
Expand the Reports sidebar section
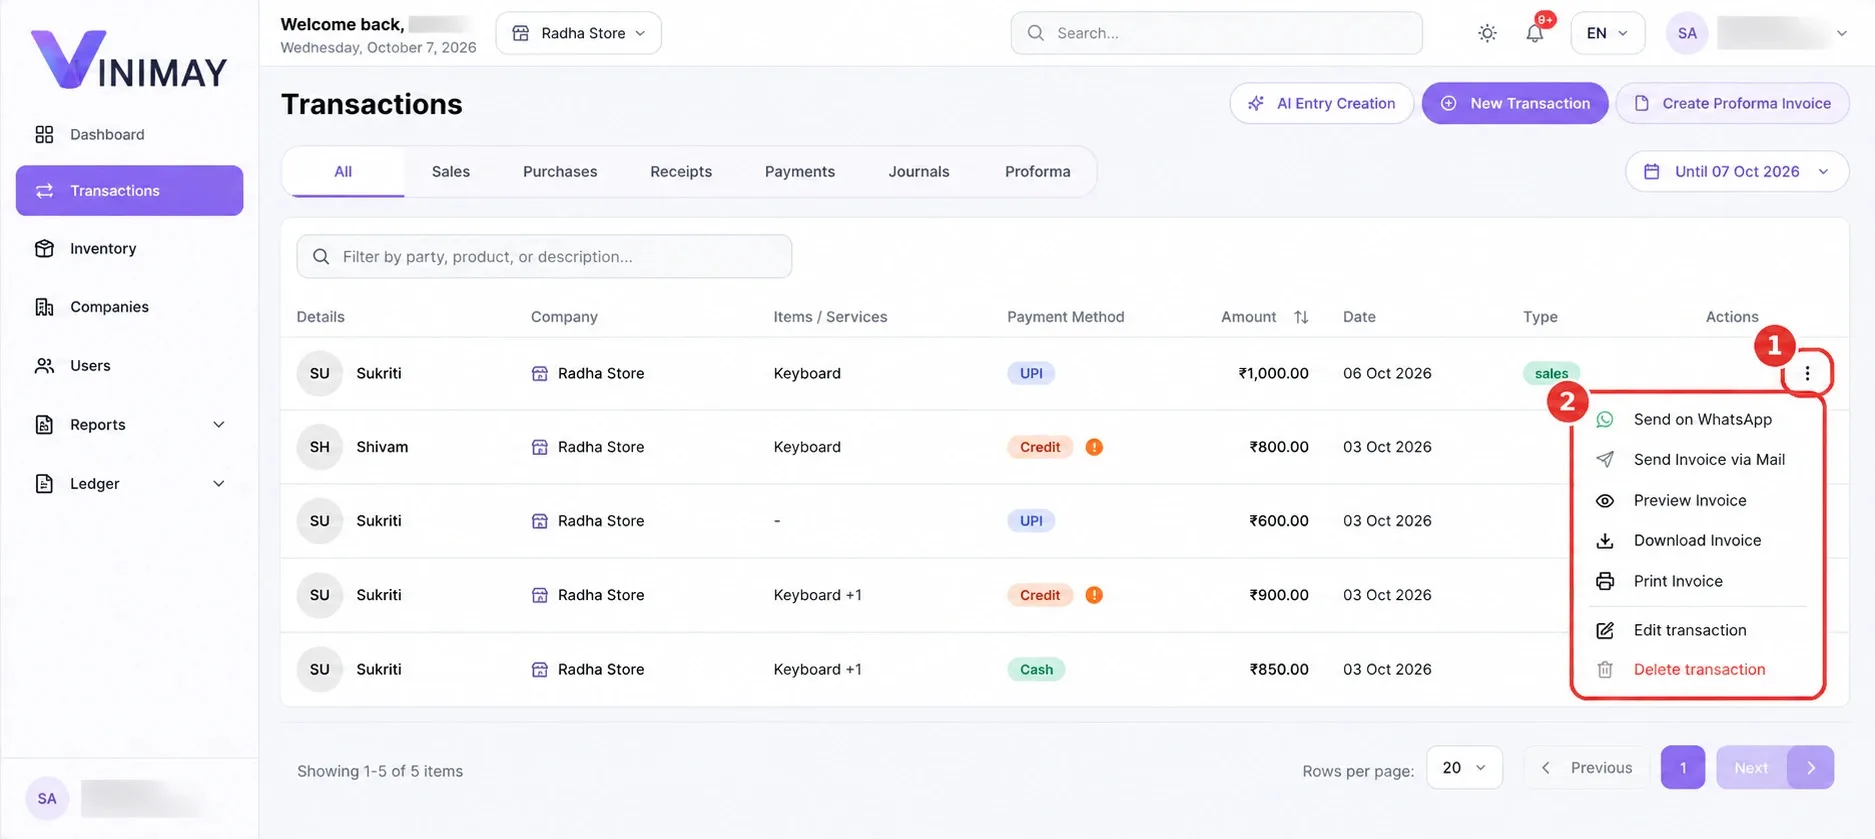point(129,424)
